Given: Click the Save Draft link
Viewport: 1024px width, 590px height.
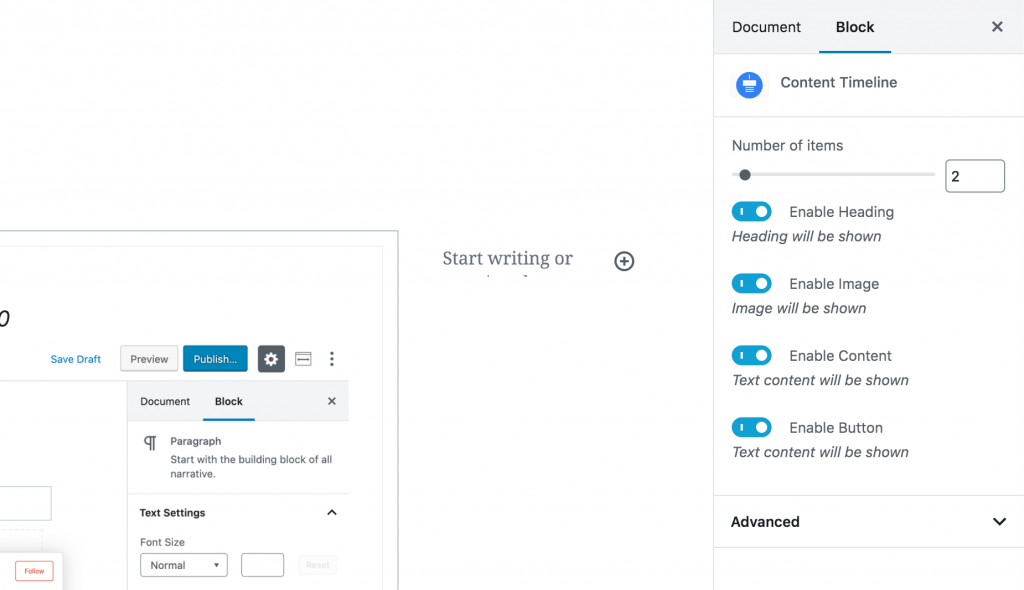Looking at the screenshot, I should [x=76, y=359].
